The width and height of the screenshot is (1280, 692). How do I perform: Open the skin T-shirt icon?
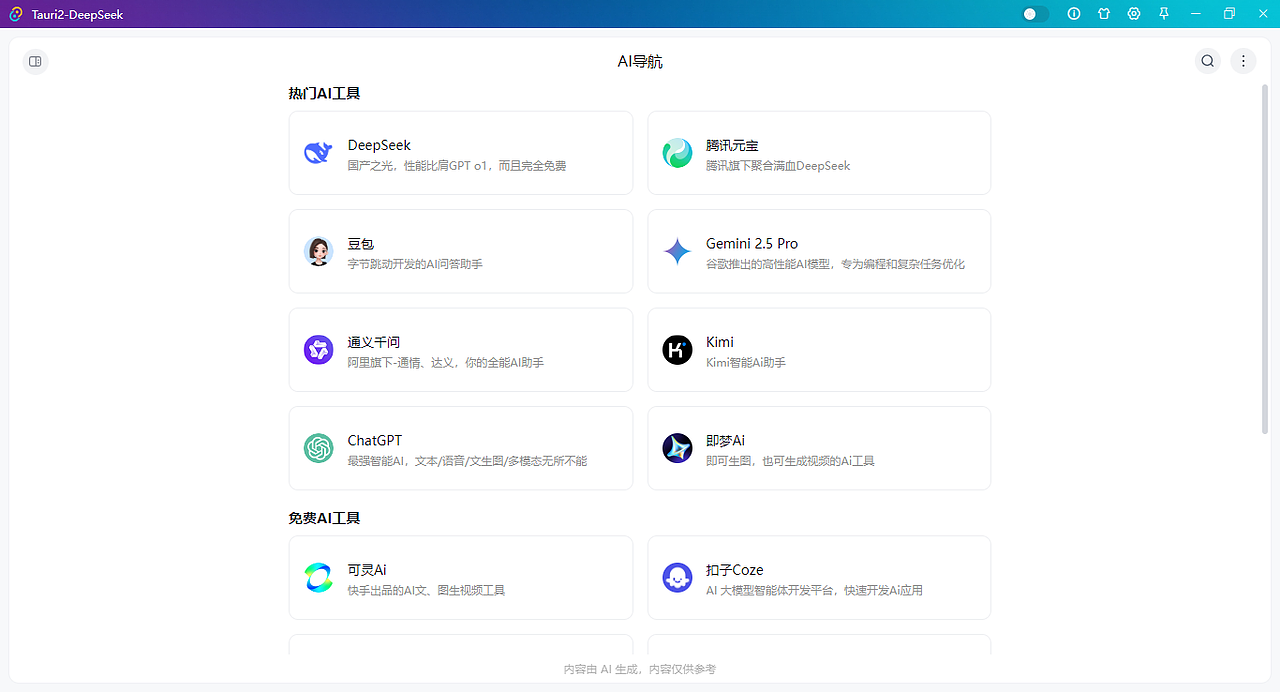pos(1104,14)
